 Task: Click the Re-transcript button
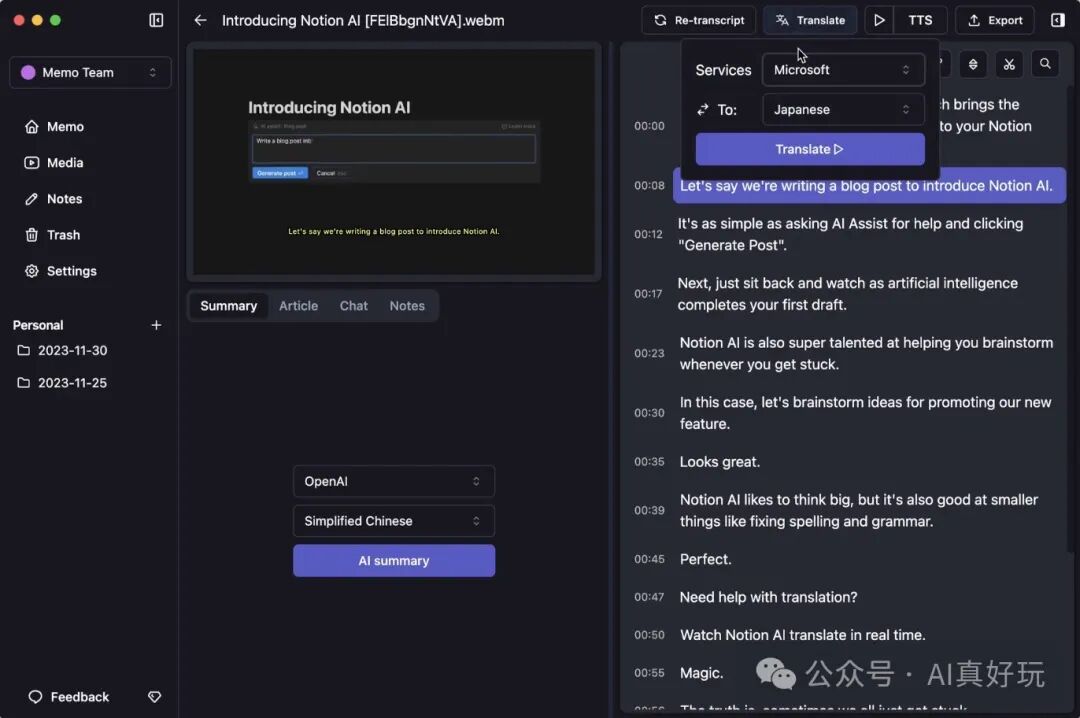698,20
